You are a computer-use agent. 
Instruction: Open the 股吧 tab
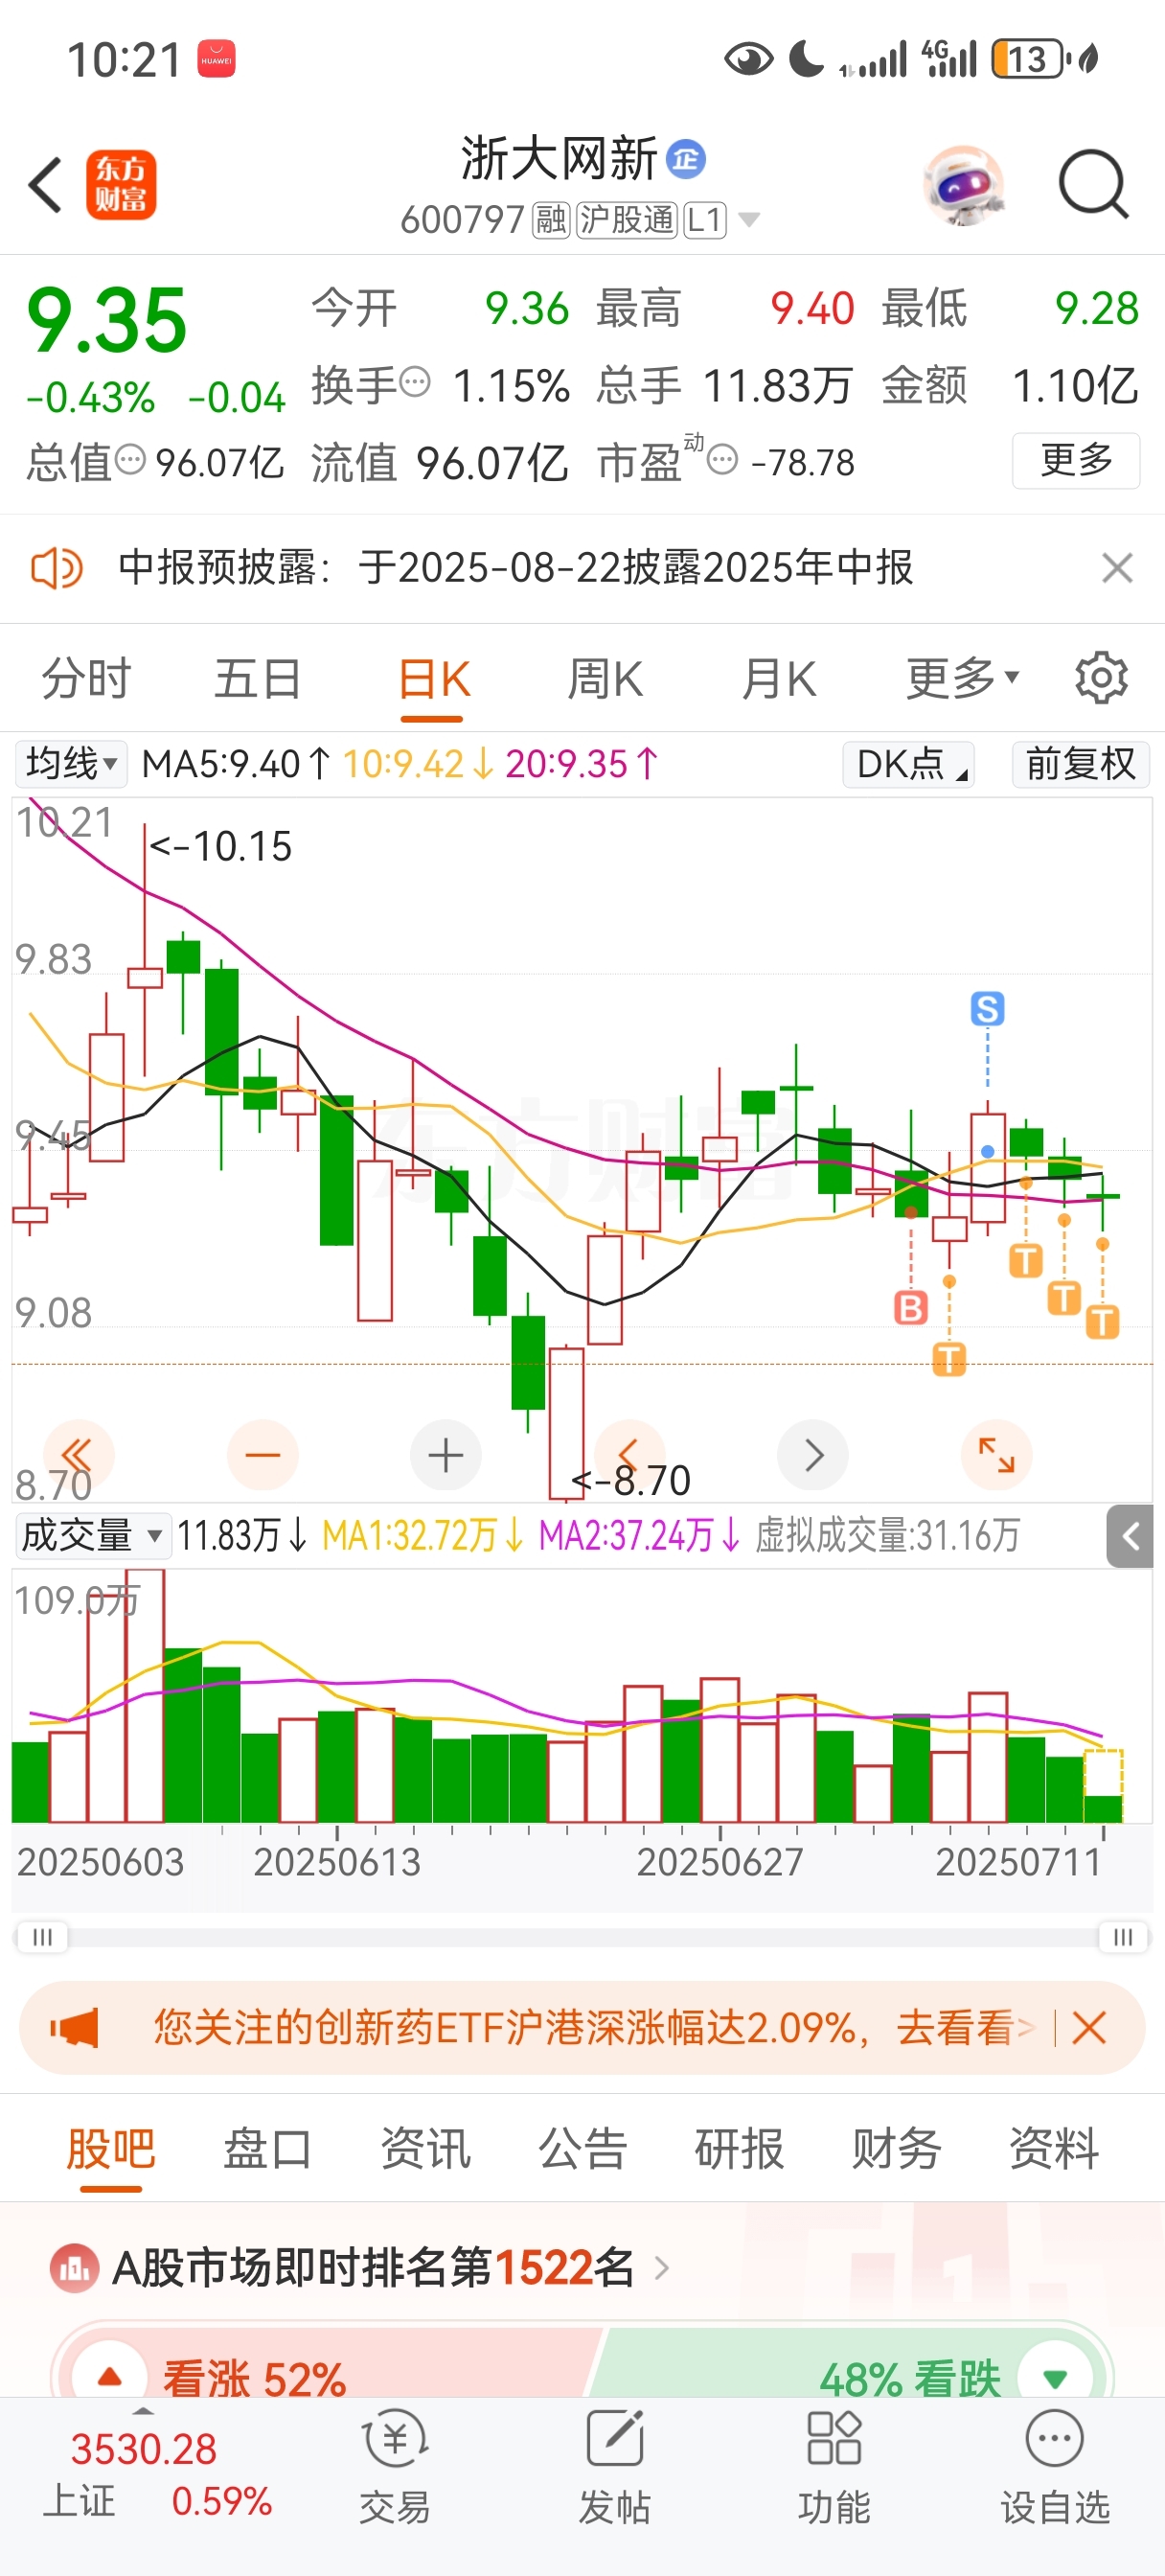[111, 2148]
